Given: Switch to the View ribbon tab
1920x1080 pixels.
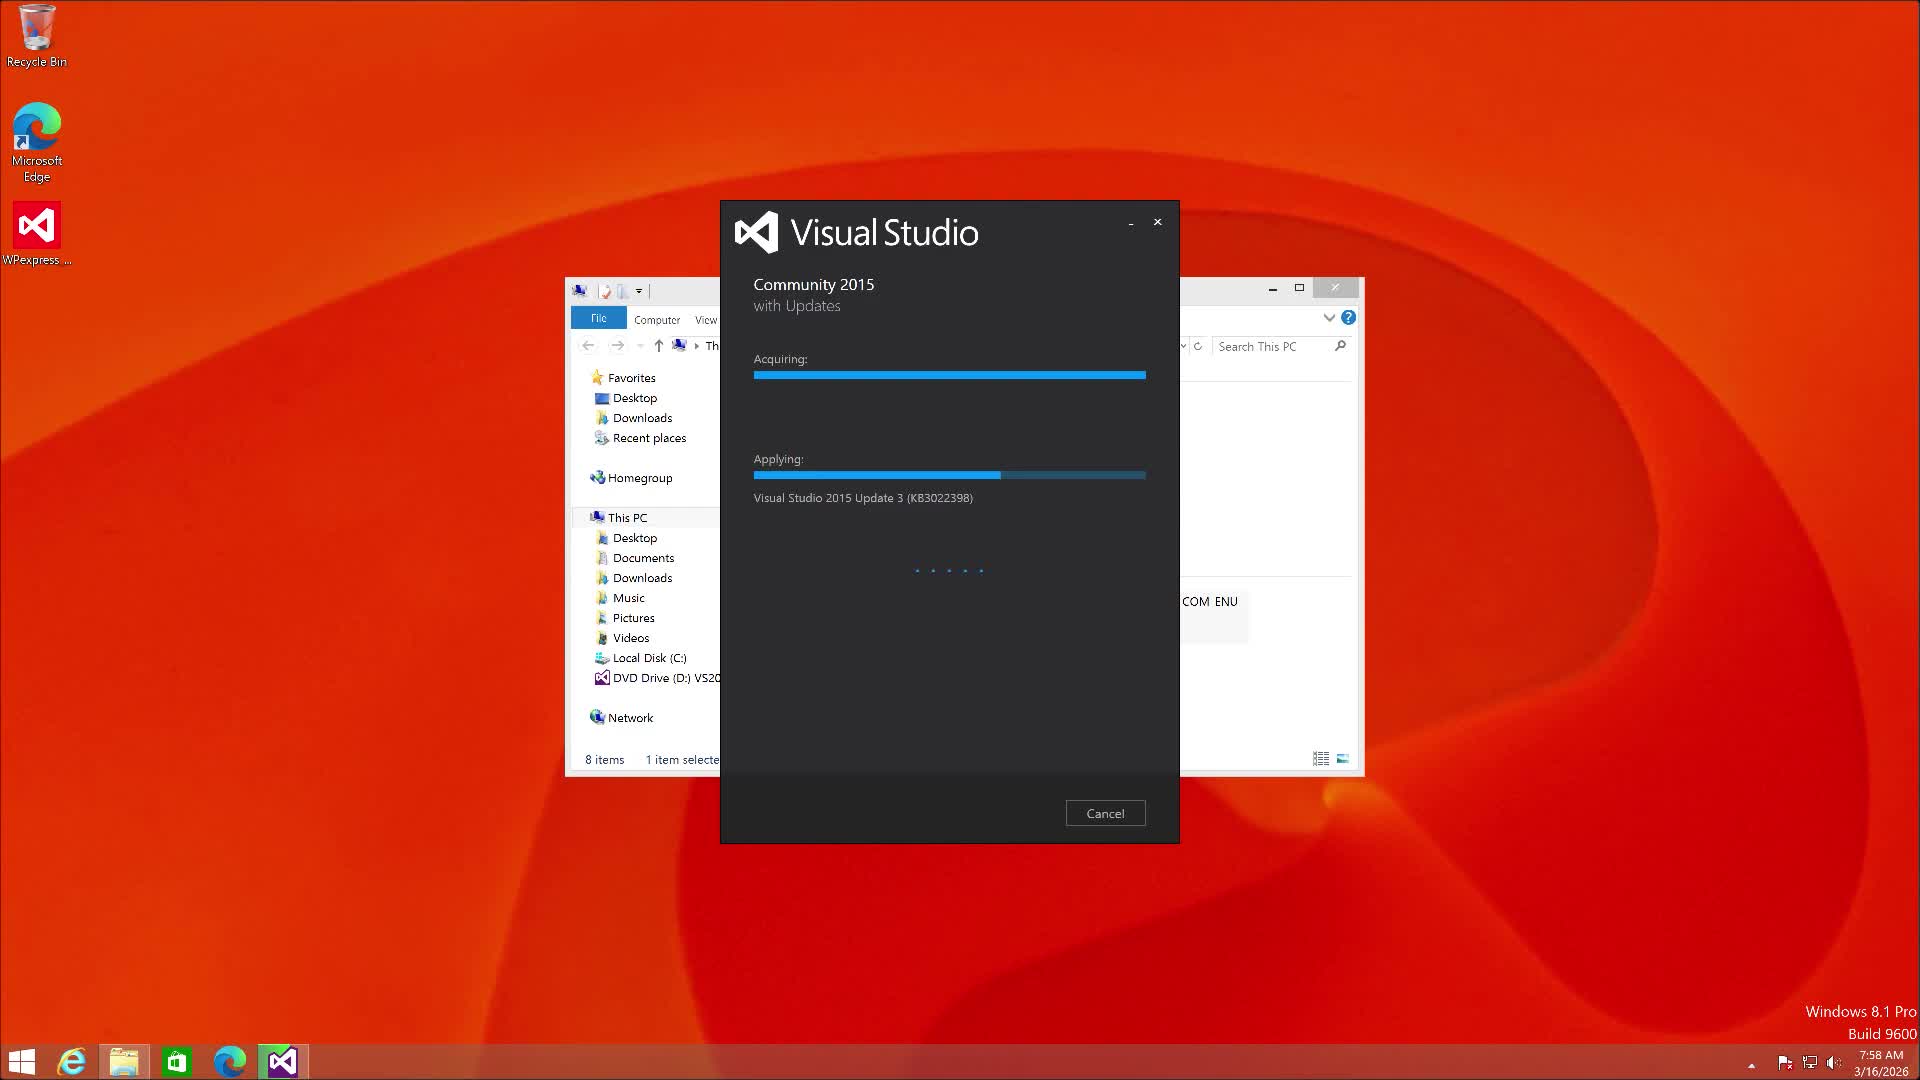Looking at the screenshot, I should (x=706, y=320).
